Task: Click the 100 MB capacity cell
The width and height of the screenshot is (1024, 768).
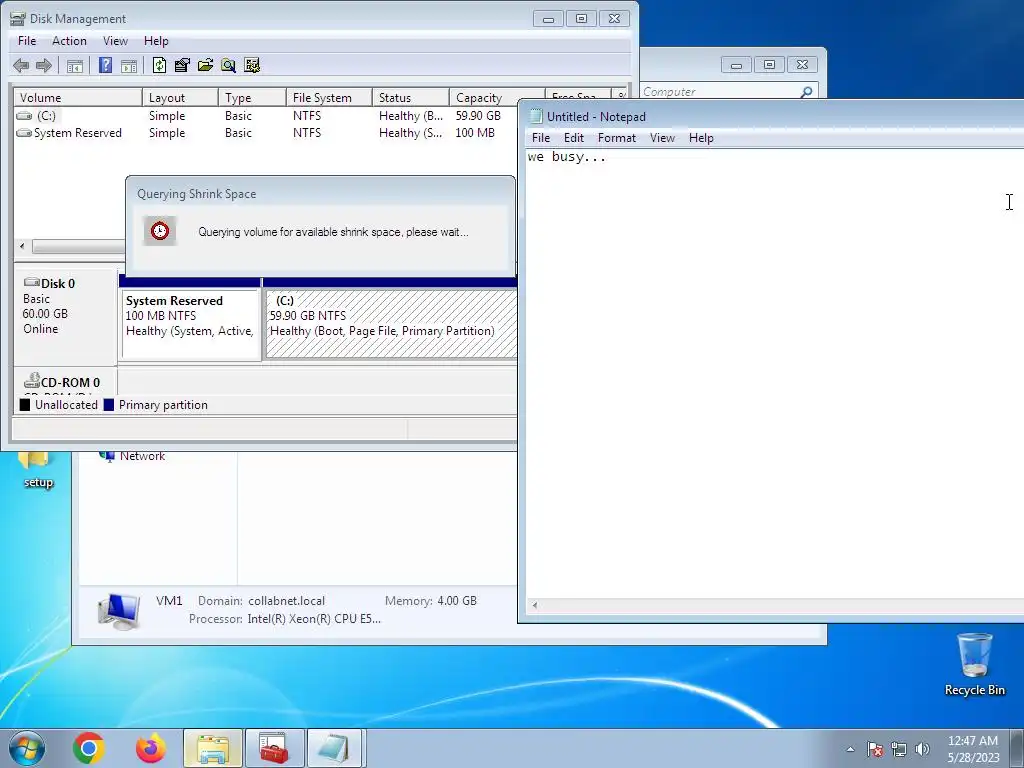Action: coord(475,133)
